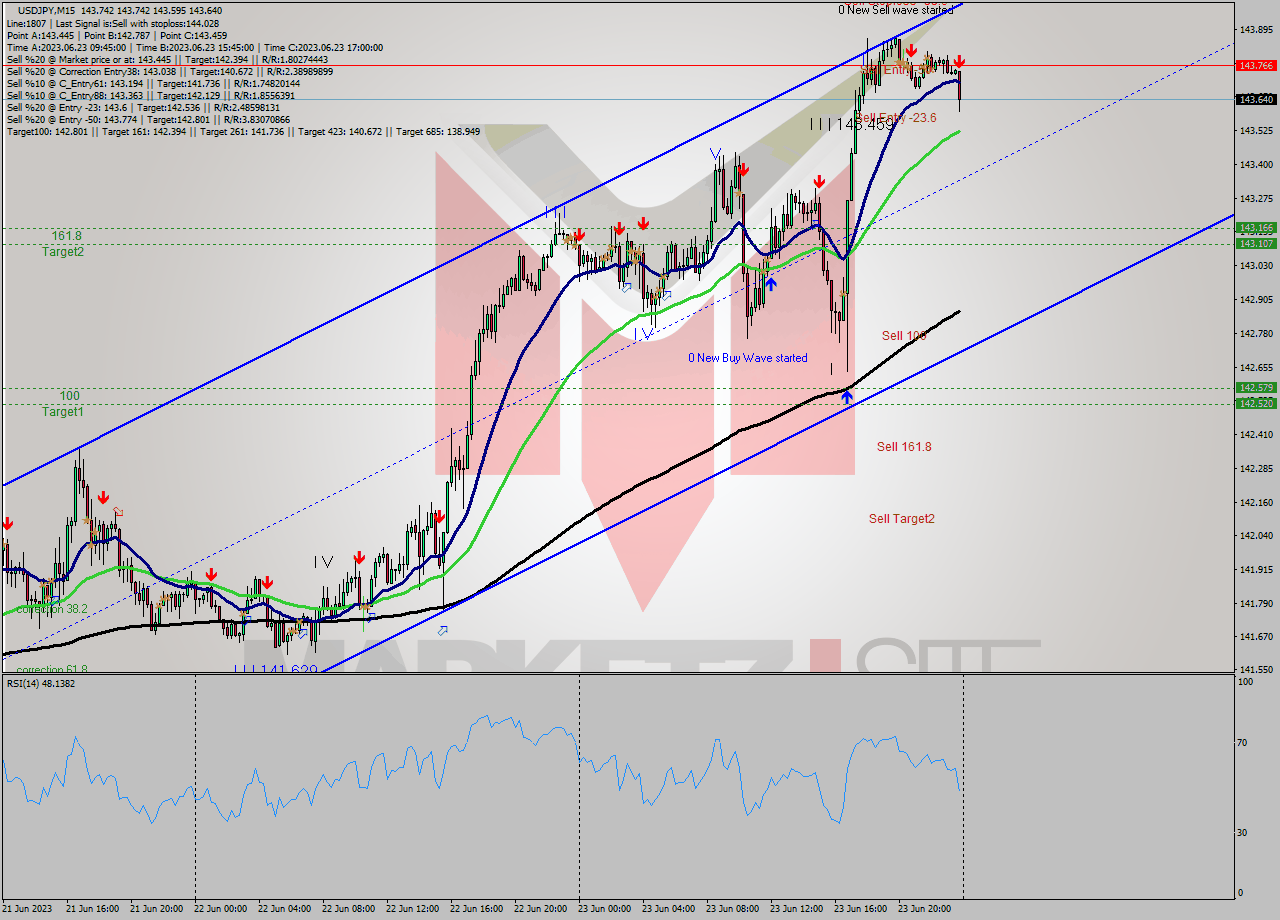Image resolution: width=1280 pixels, height=920 pixels.
Task: Click the 'Sell 100' label
Action: click(x=904, y=336)
